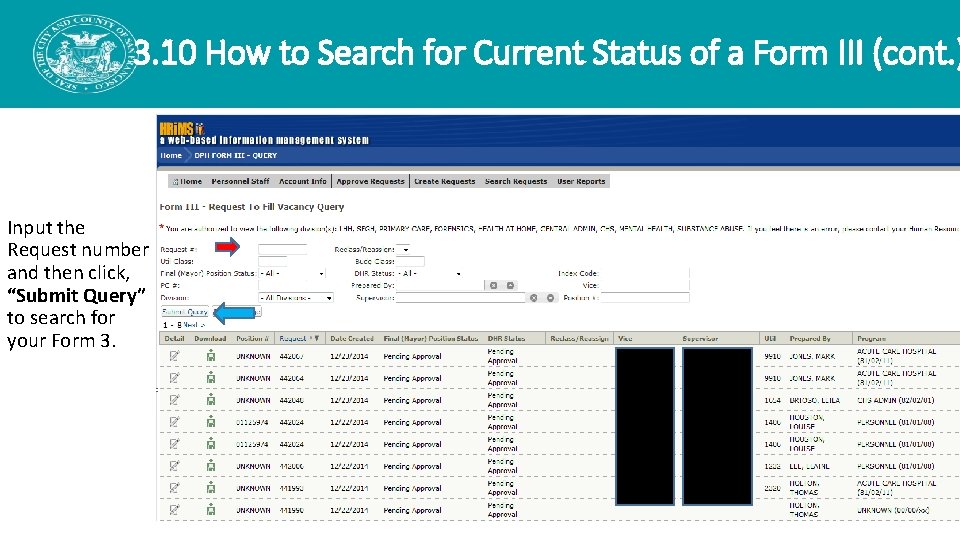
Task: Download form for request 442064
Action: click(211, 378)
